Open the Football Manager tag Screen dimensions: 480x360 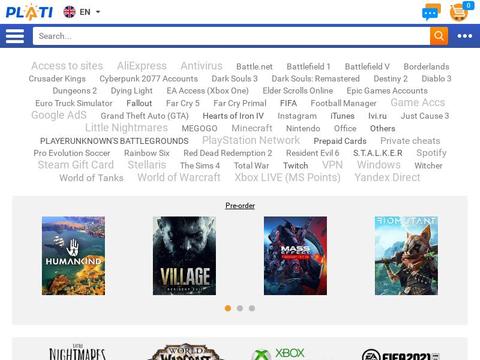343,104
